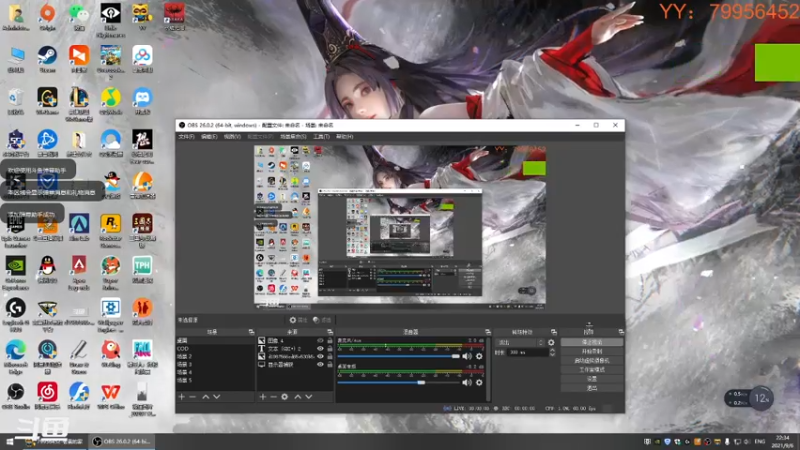Move the selected source up
Image resolution: width=800 pixels, height=450 pixels.
pos(297,396)
